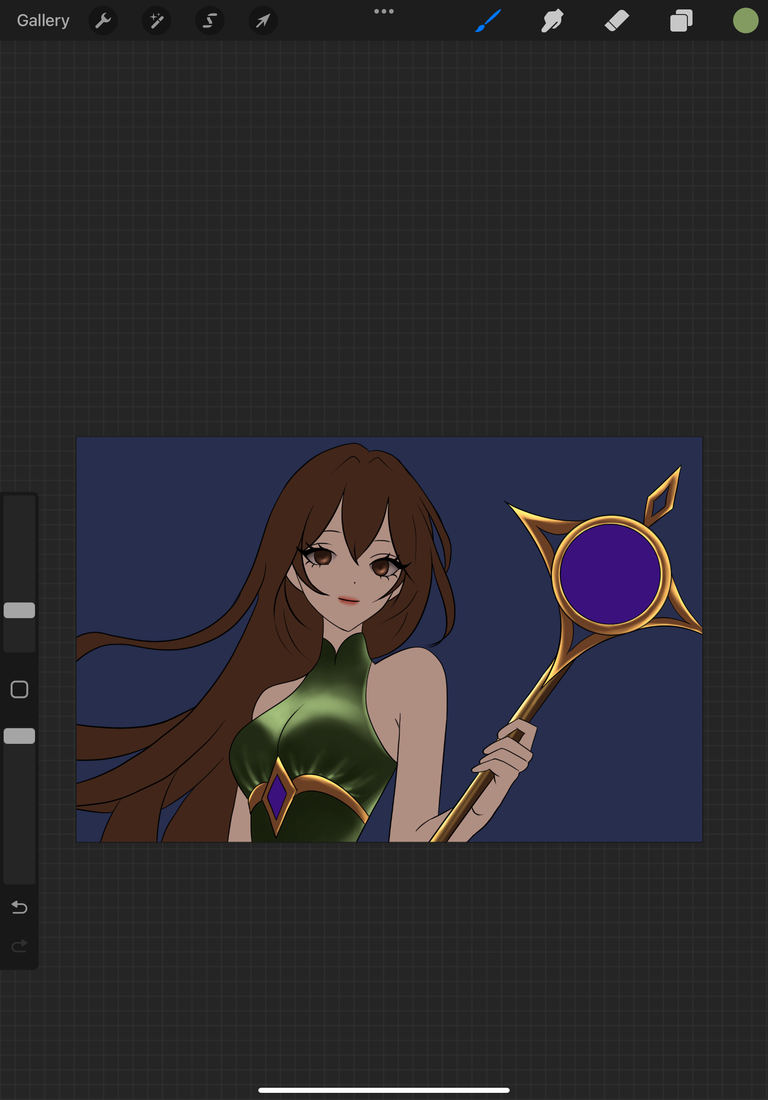This screenshot has width=768, height=1100.
Task: Activate the Transform arrow tool
Action: coord(263,20)
